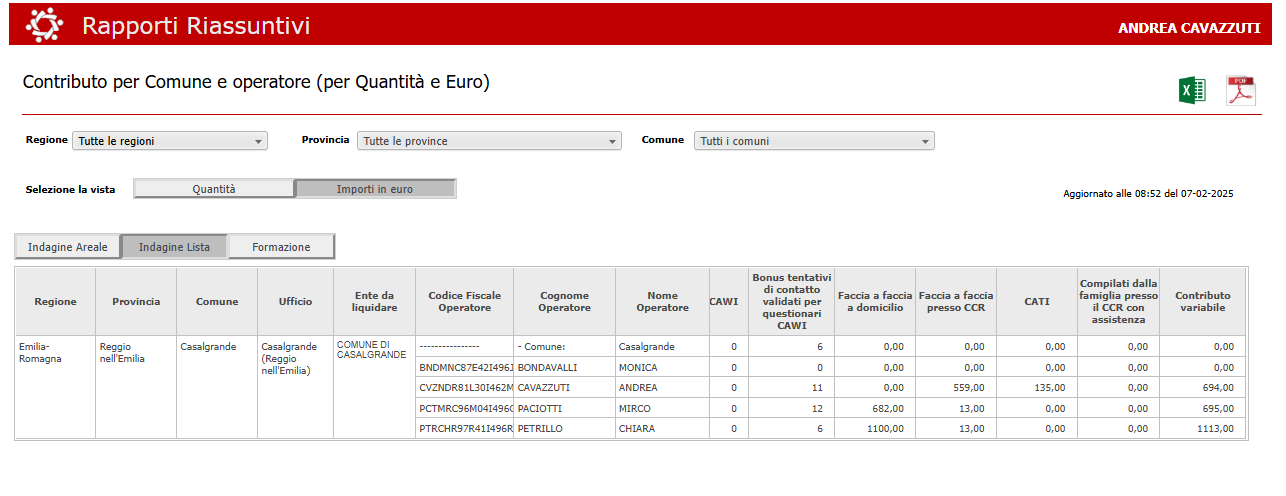Select the Indagine Lista tab
Screen dimensions: 1286x496
pos(174,247)
